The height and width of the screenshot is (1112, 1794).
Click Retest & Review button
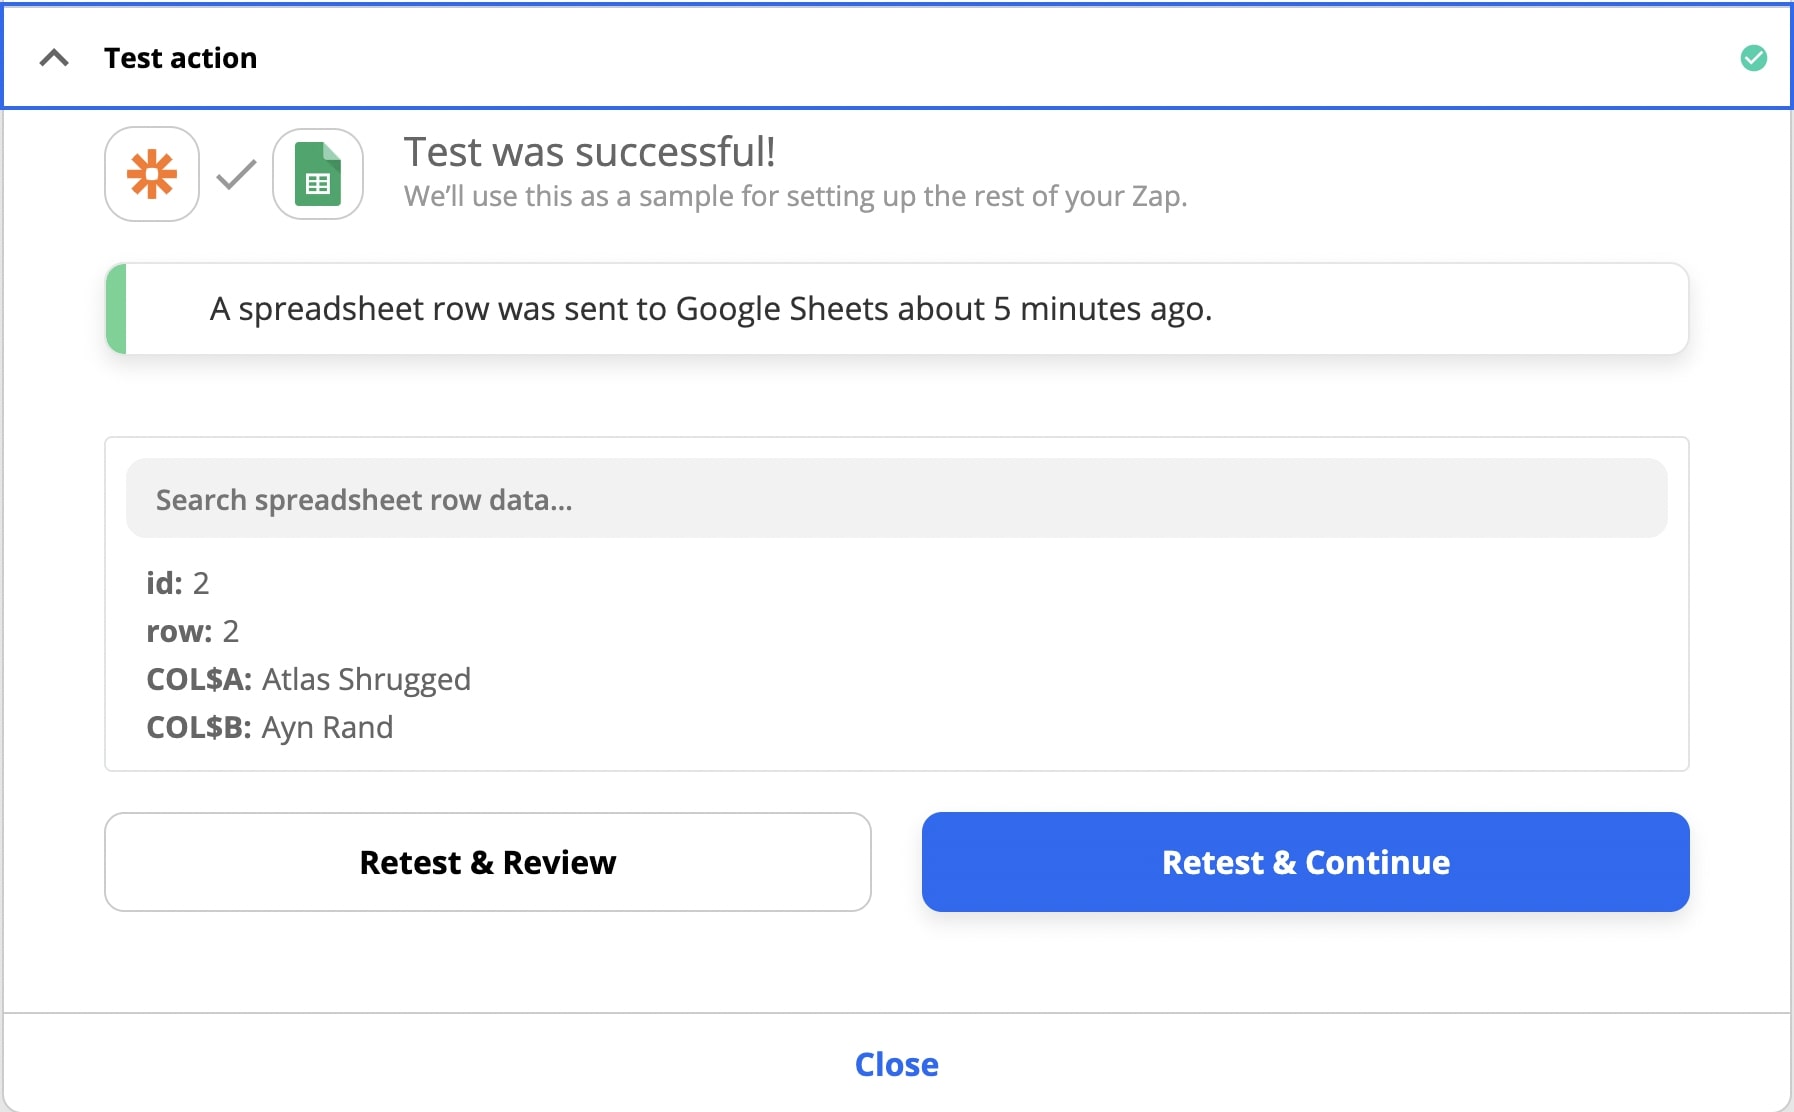click(x=488, y=862)
